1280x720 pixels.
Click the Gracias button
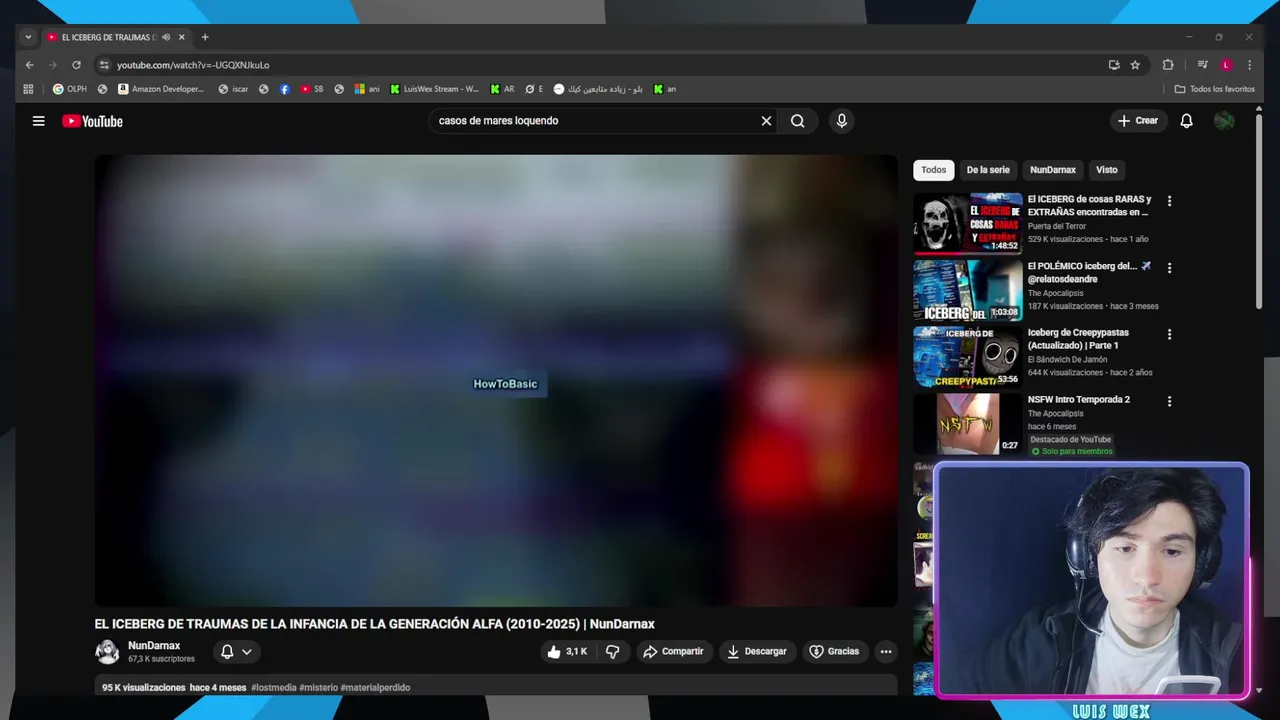coord(834,652)
